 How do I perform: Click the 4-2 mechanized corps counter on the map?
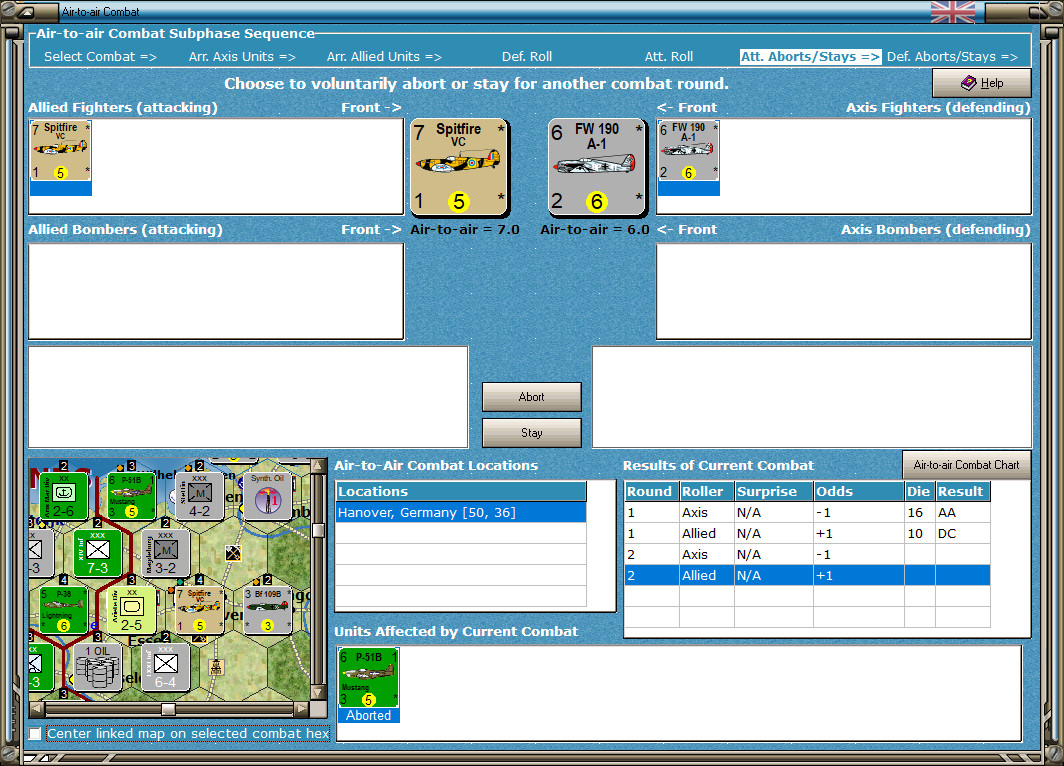pos(199,496)
